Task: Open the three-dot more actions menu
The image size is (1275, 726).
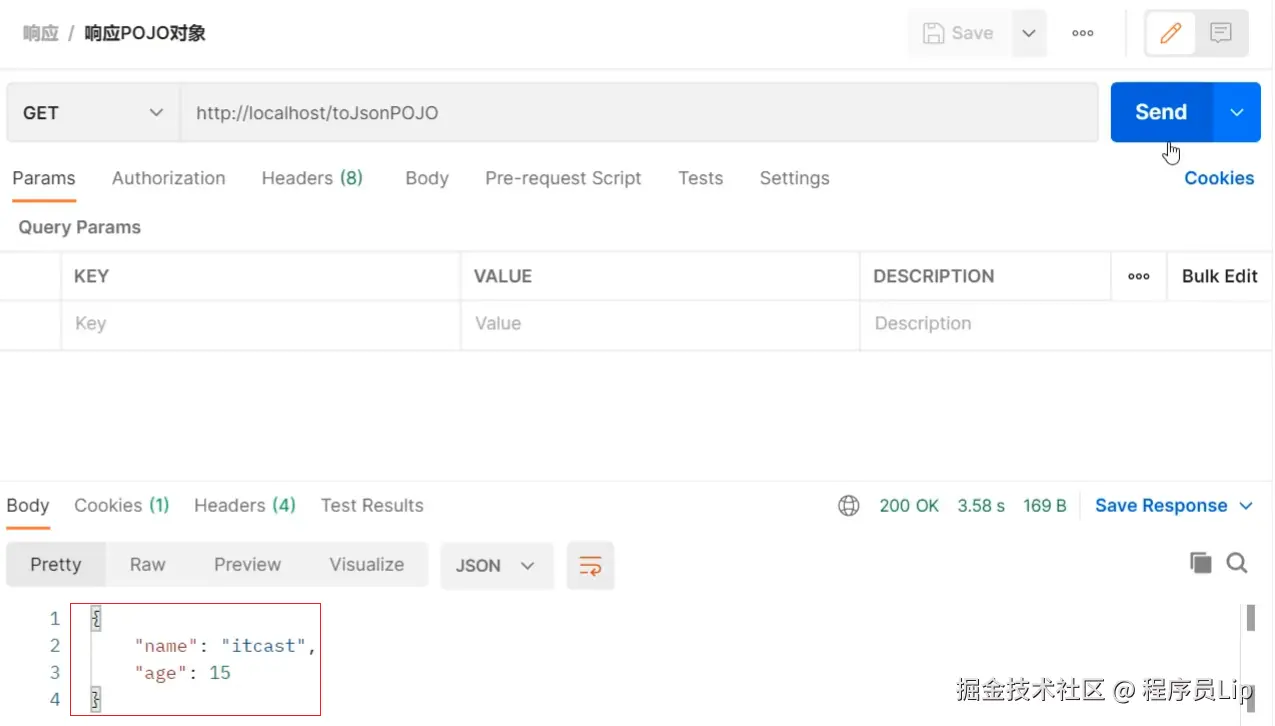Action: [1082, 33]
